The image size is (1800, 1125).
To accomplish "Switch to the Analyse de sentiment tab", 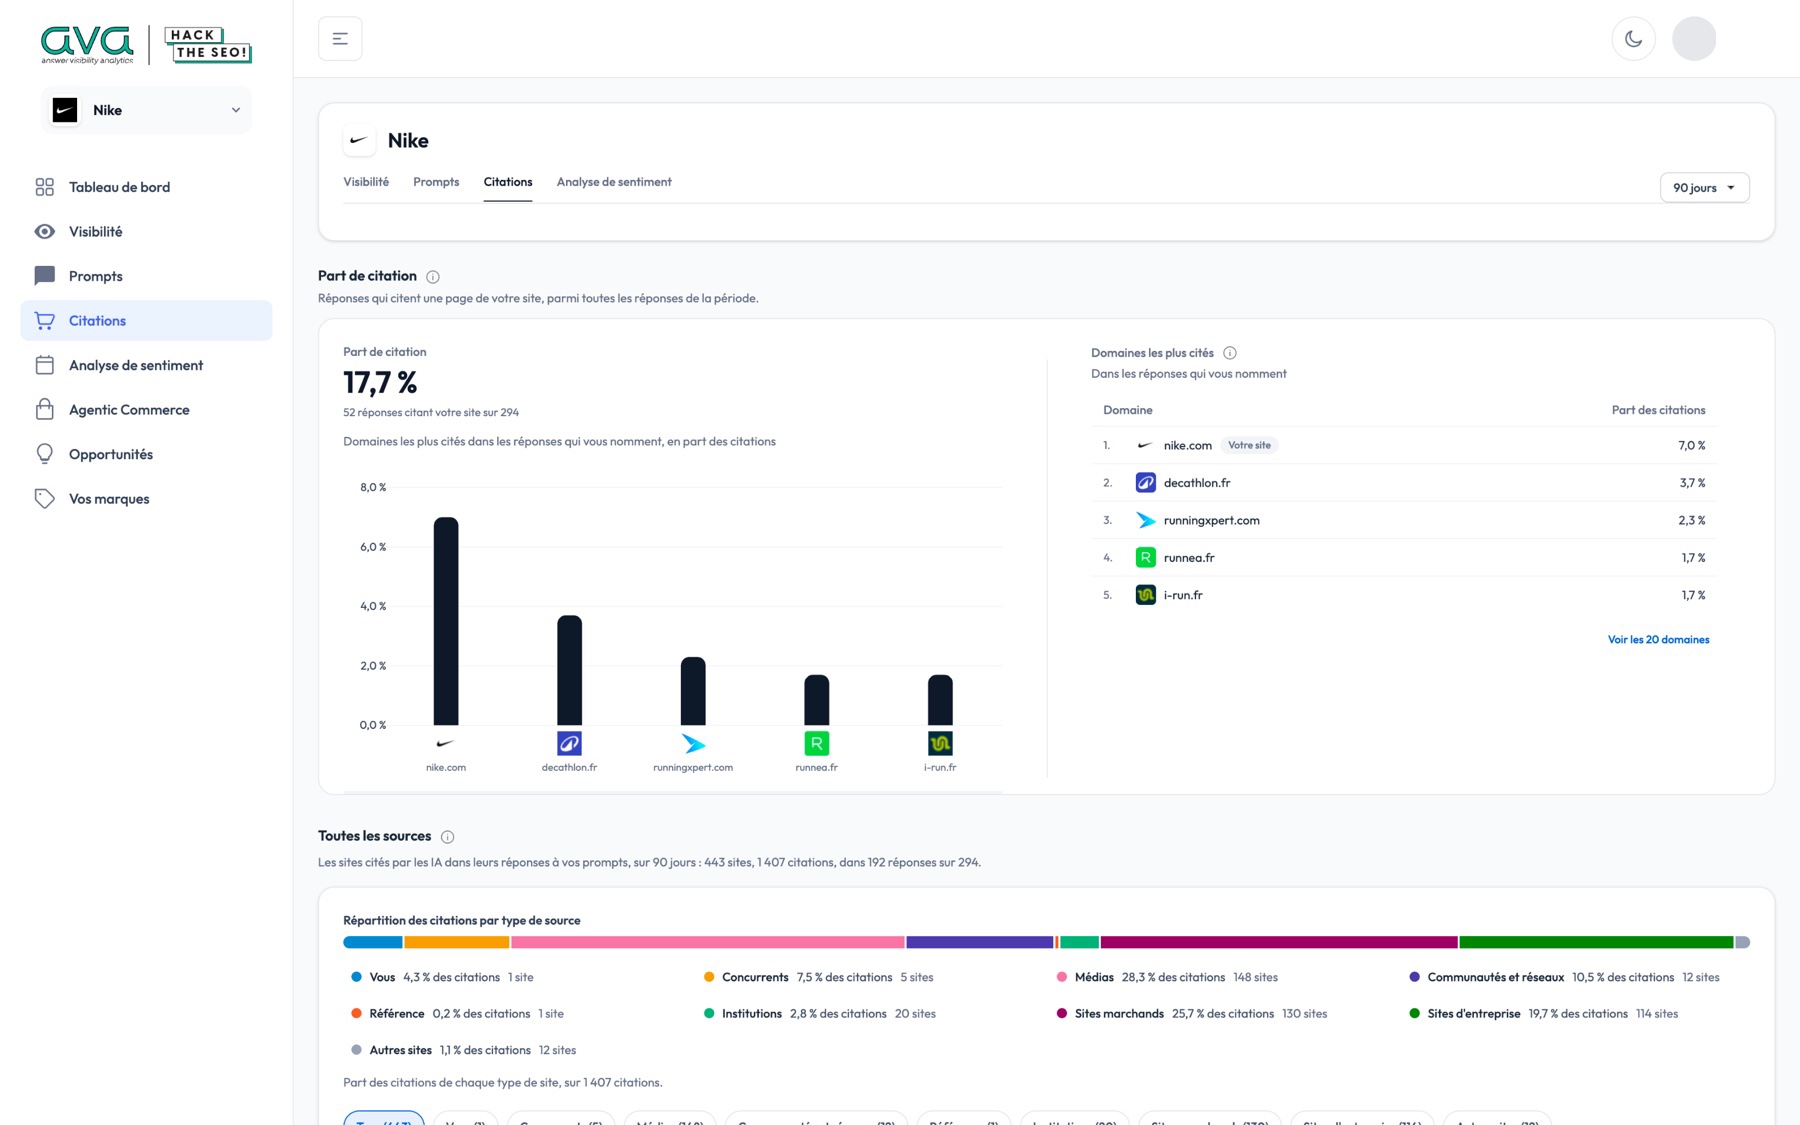I will click(614, 182).
